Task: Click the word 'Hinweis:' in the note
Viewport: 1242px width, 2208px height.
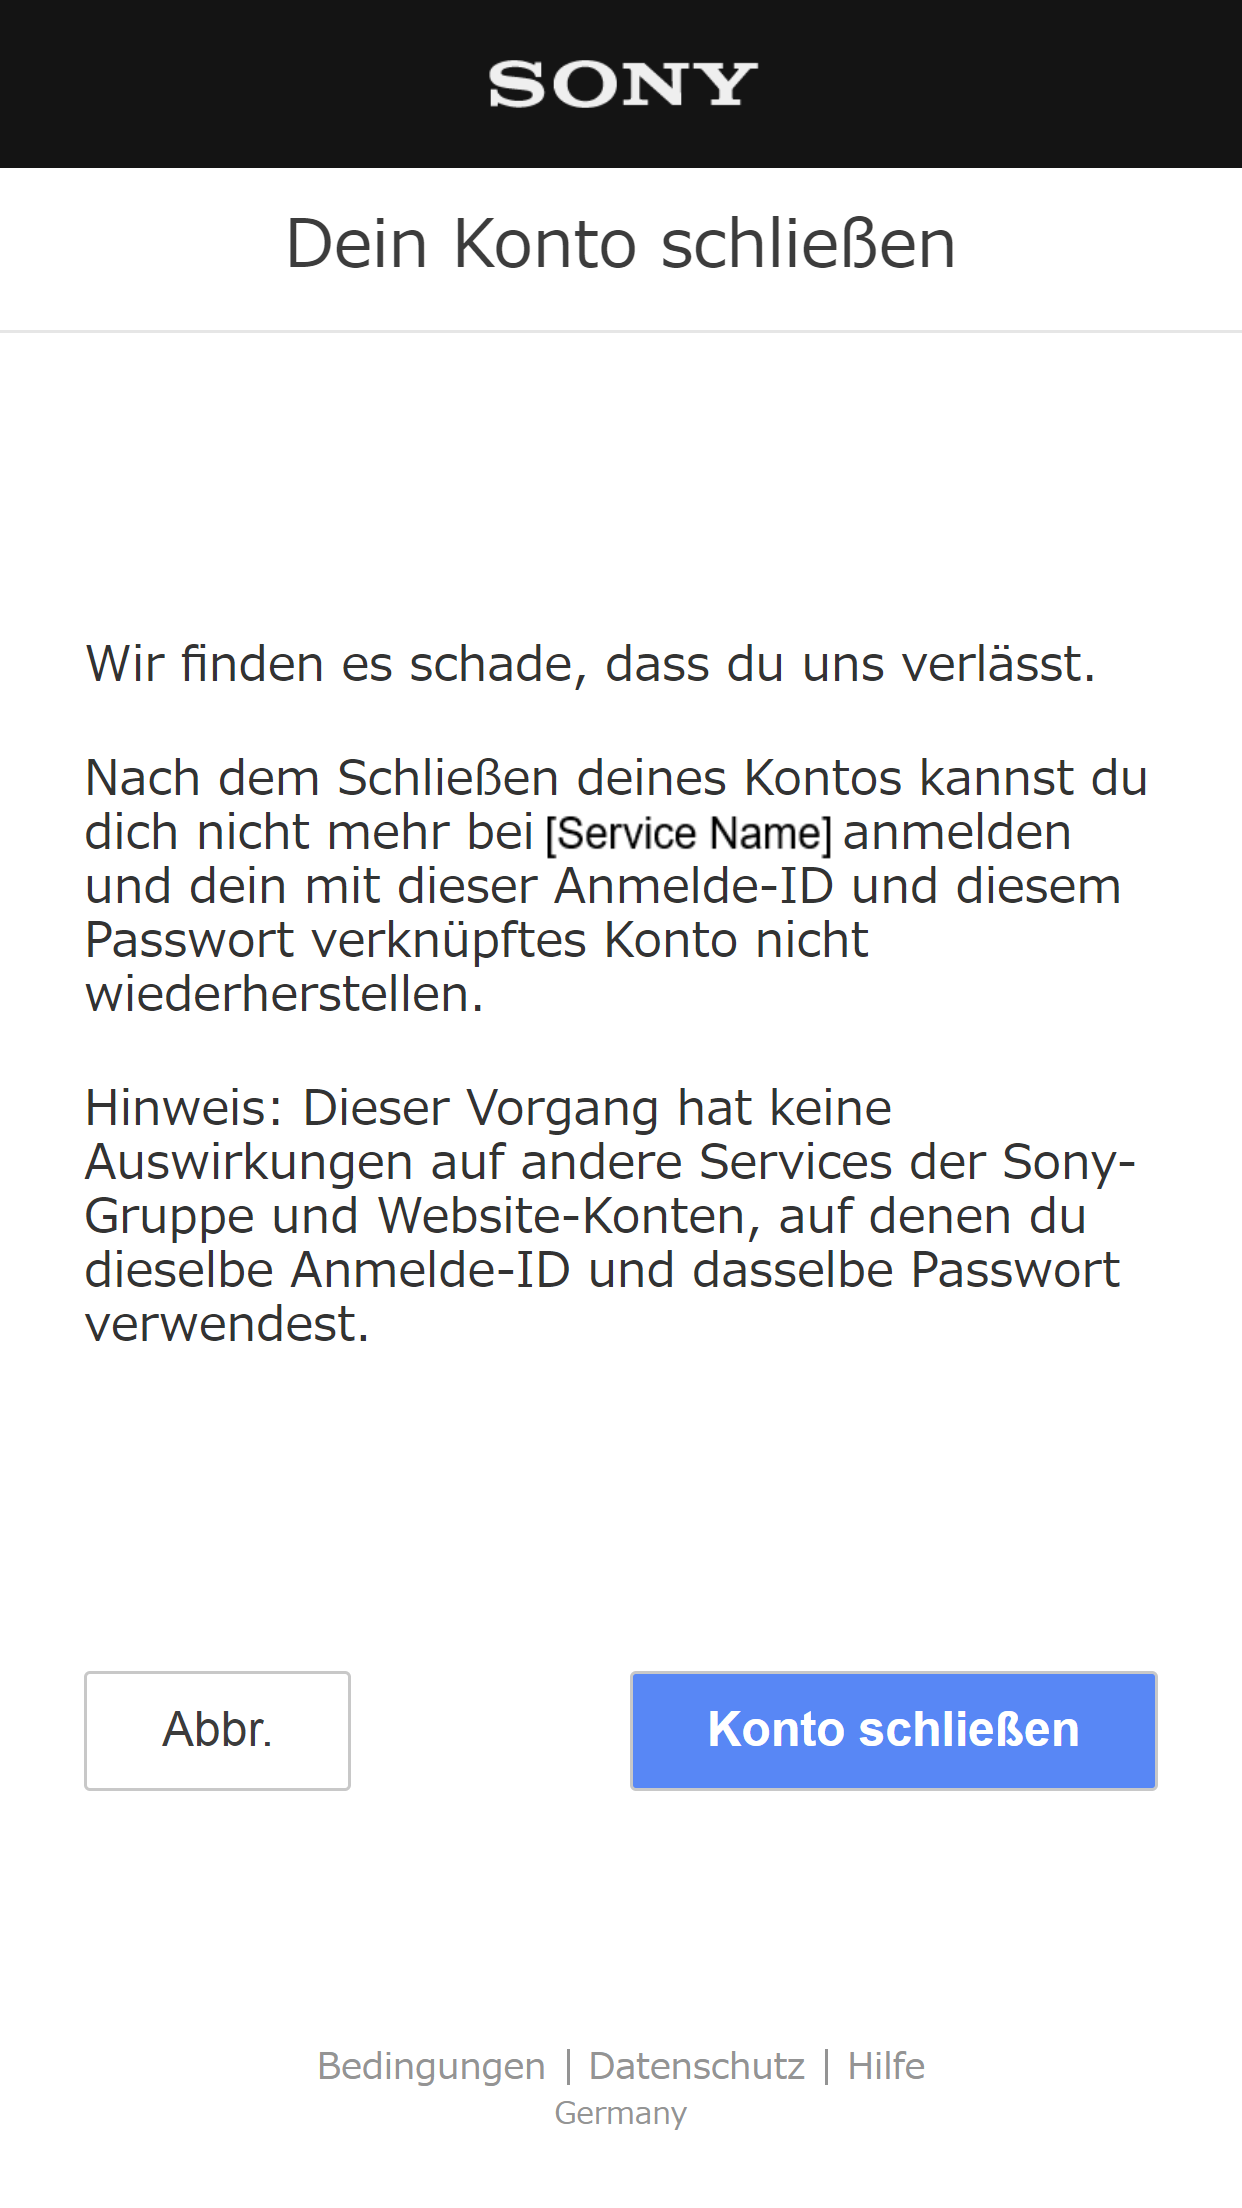Action: coord(184,1108)
